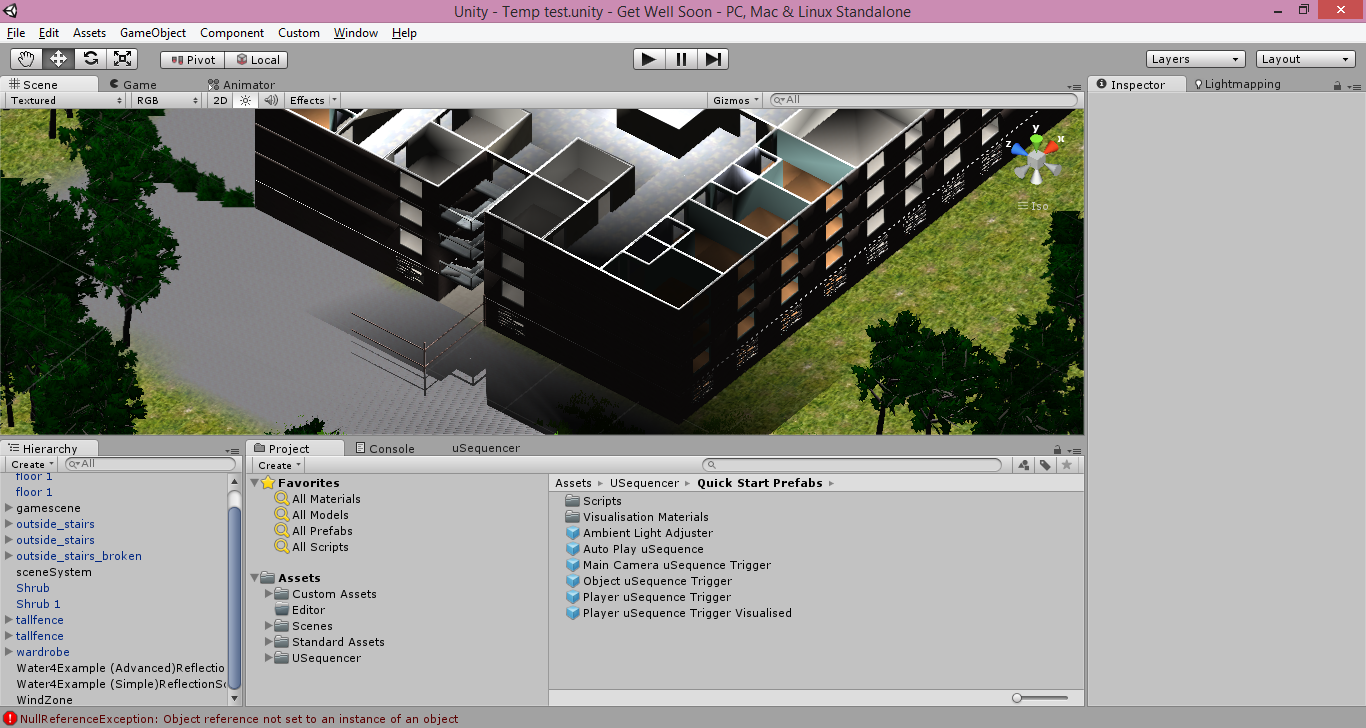Click the Hierarchy search field

148,464
